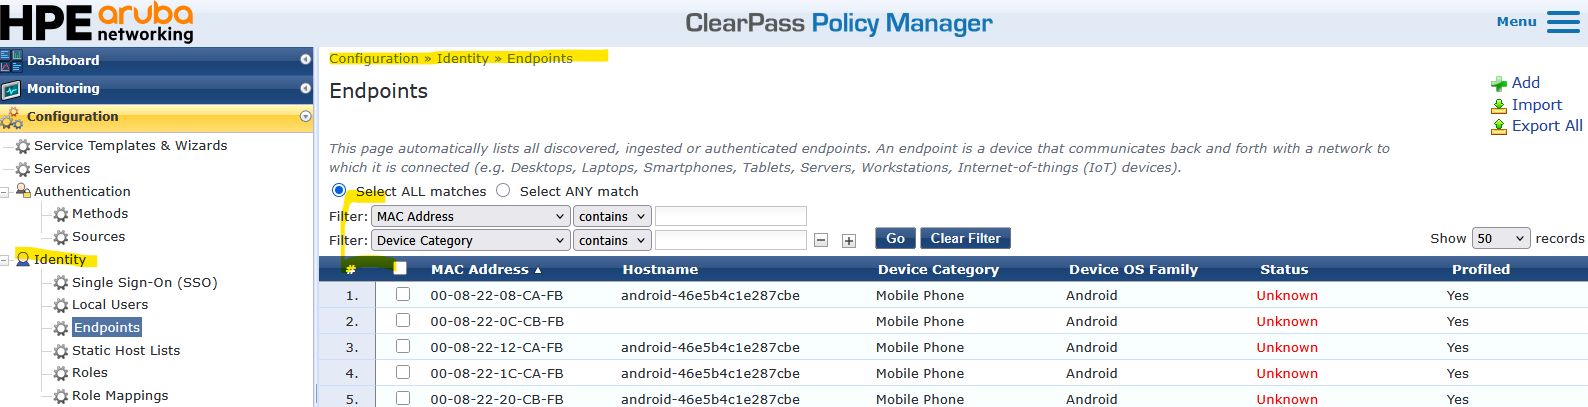This screenshot has height=407, width=1588.
Task: Check the box for 00-08-22-08-CA-FB
Action: pos(403,294)
